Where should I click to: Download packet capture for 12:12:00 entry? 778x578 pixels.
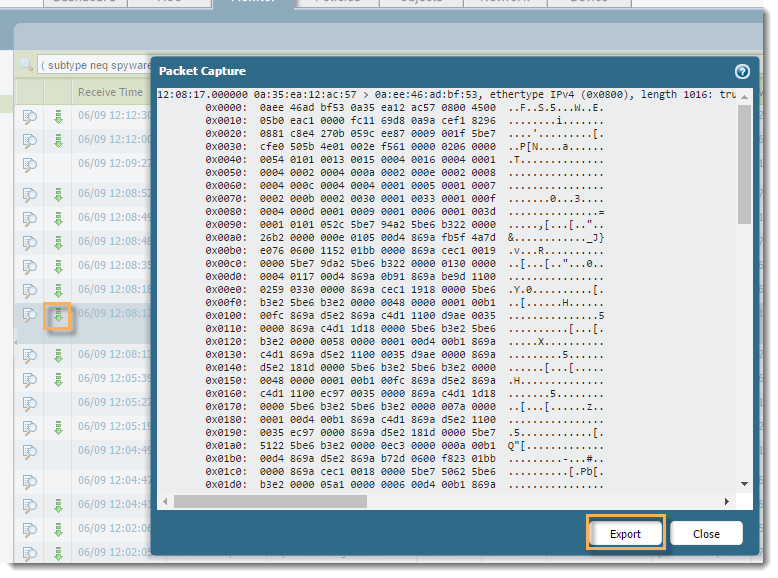point(59,141)
